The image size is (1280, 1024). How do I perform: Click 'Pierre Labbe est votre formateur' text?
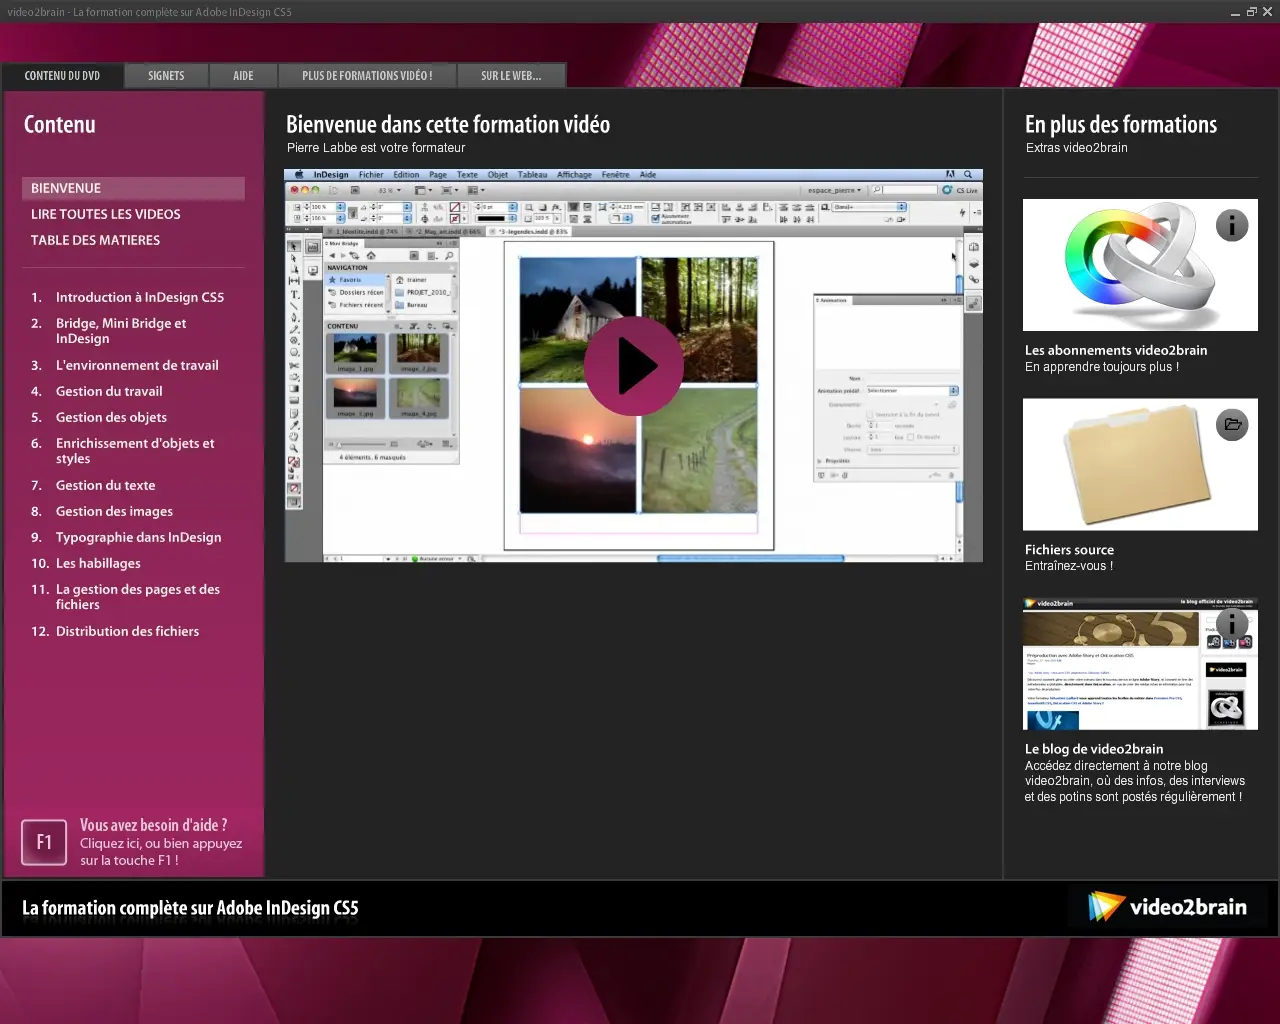click(376, 148)
